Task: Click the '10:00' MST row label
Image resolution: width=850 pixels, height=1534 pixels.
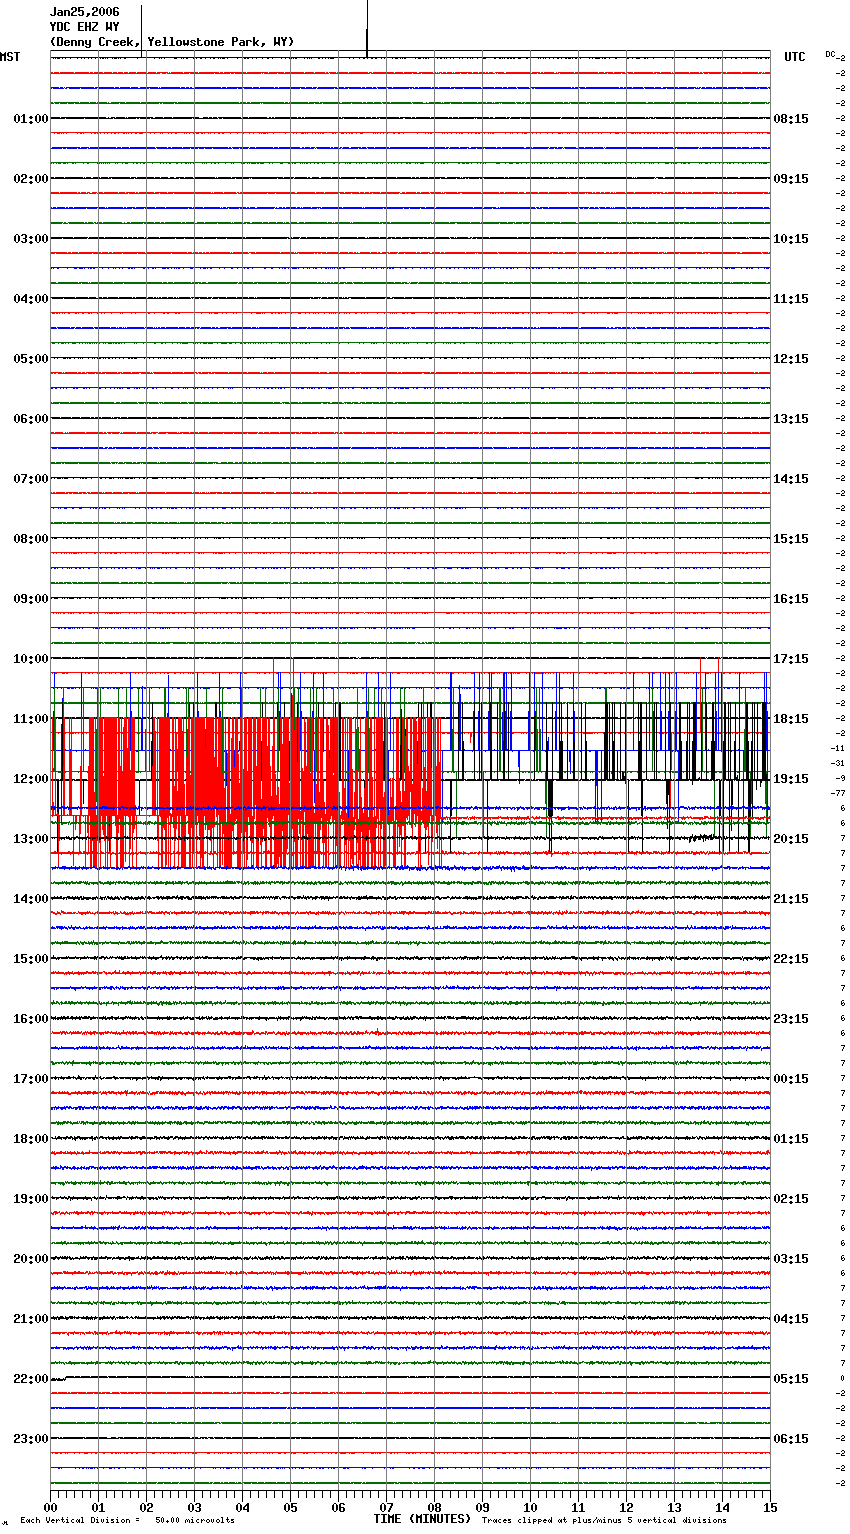Action: [x=31, y=659]
